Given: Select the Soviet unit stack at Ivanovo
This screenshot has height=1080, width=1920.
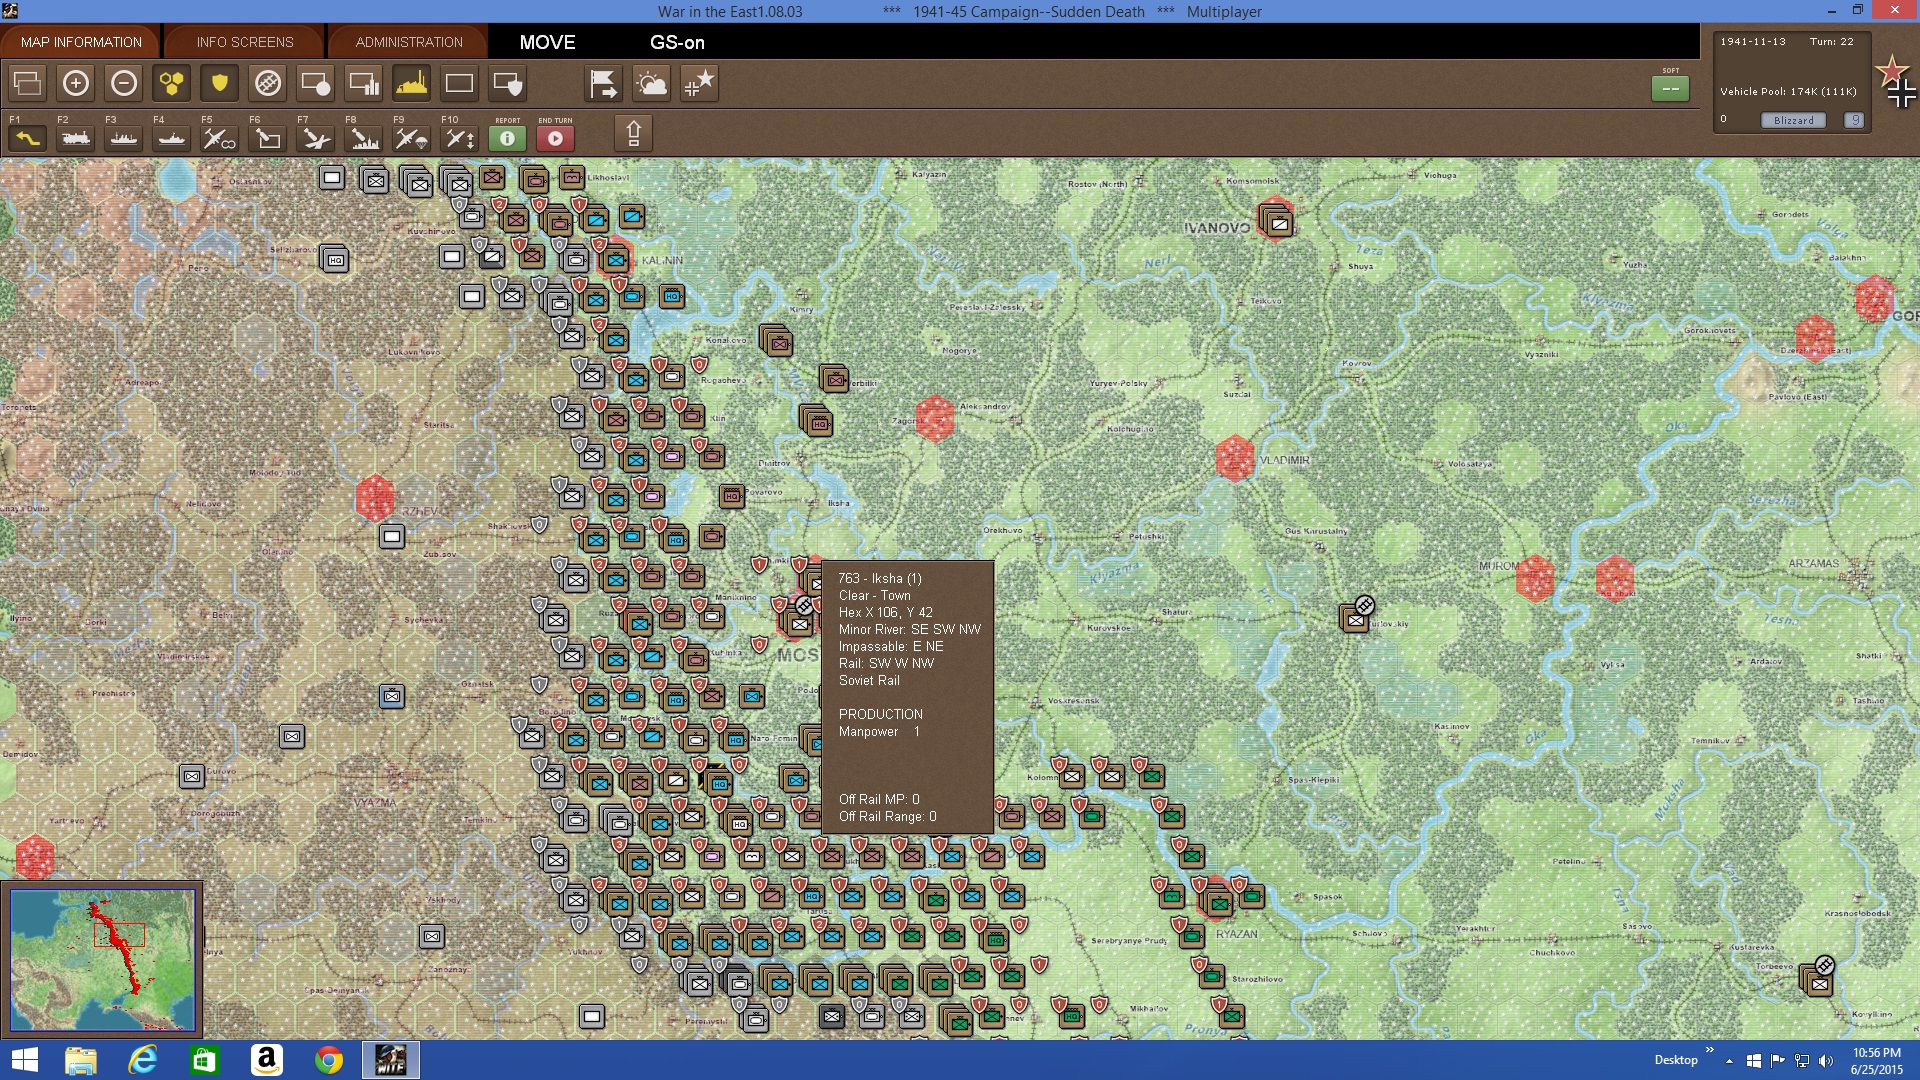Looking at the screenshot, I should click(1277, 221).
